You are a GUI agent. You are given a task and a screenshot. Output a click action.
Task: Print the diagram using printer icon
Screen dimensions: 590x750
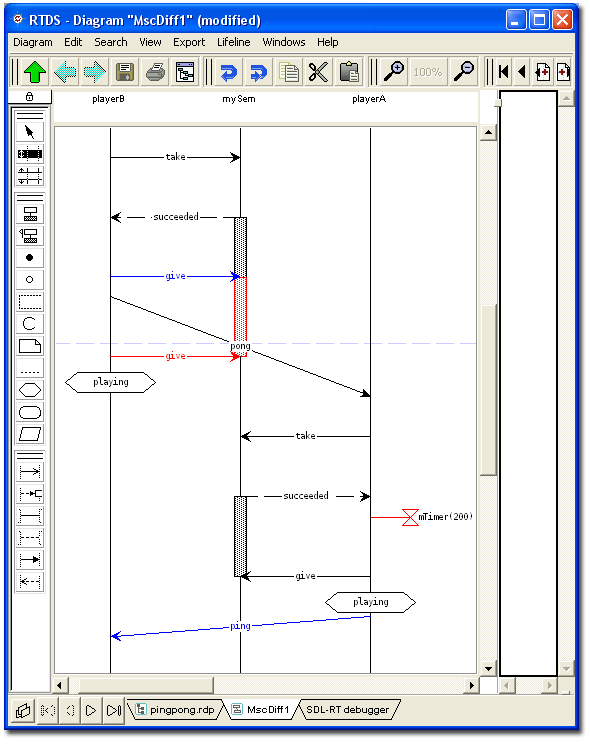tap(155, 73)
